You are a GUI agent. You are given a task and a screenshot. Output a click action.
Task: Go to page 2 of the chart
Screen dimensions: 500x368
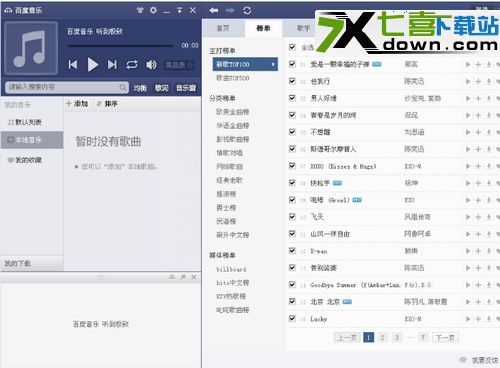point(383,338)
